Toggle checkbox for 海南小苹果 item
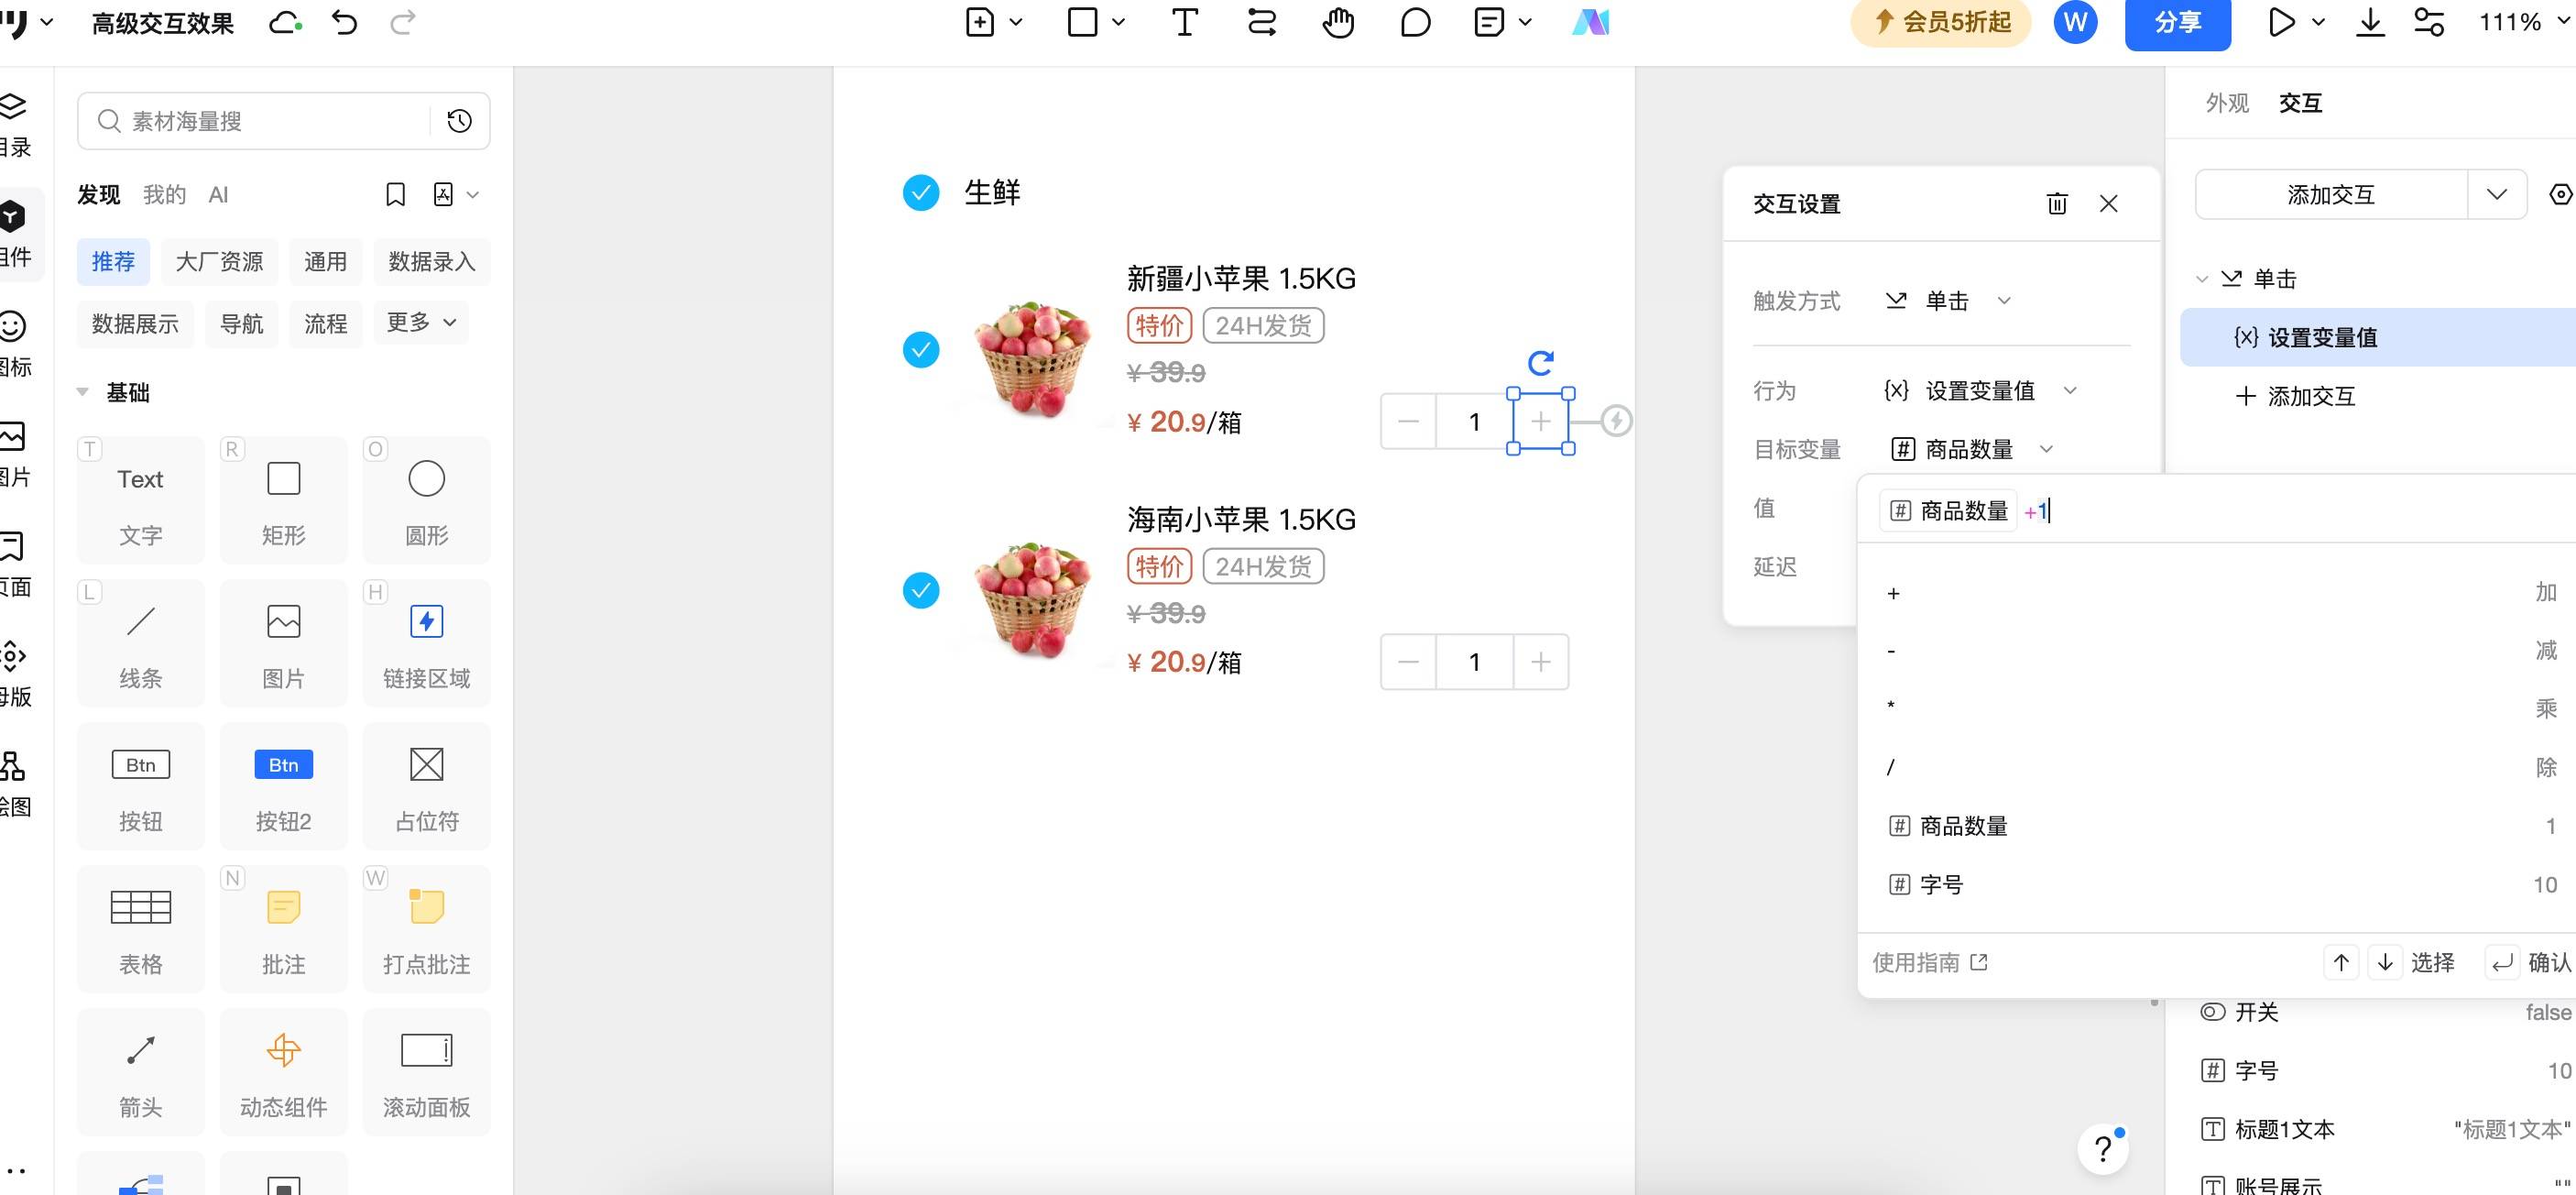 (921, 590)
